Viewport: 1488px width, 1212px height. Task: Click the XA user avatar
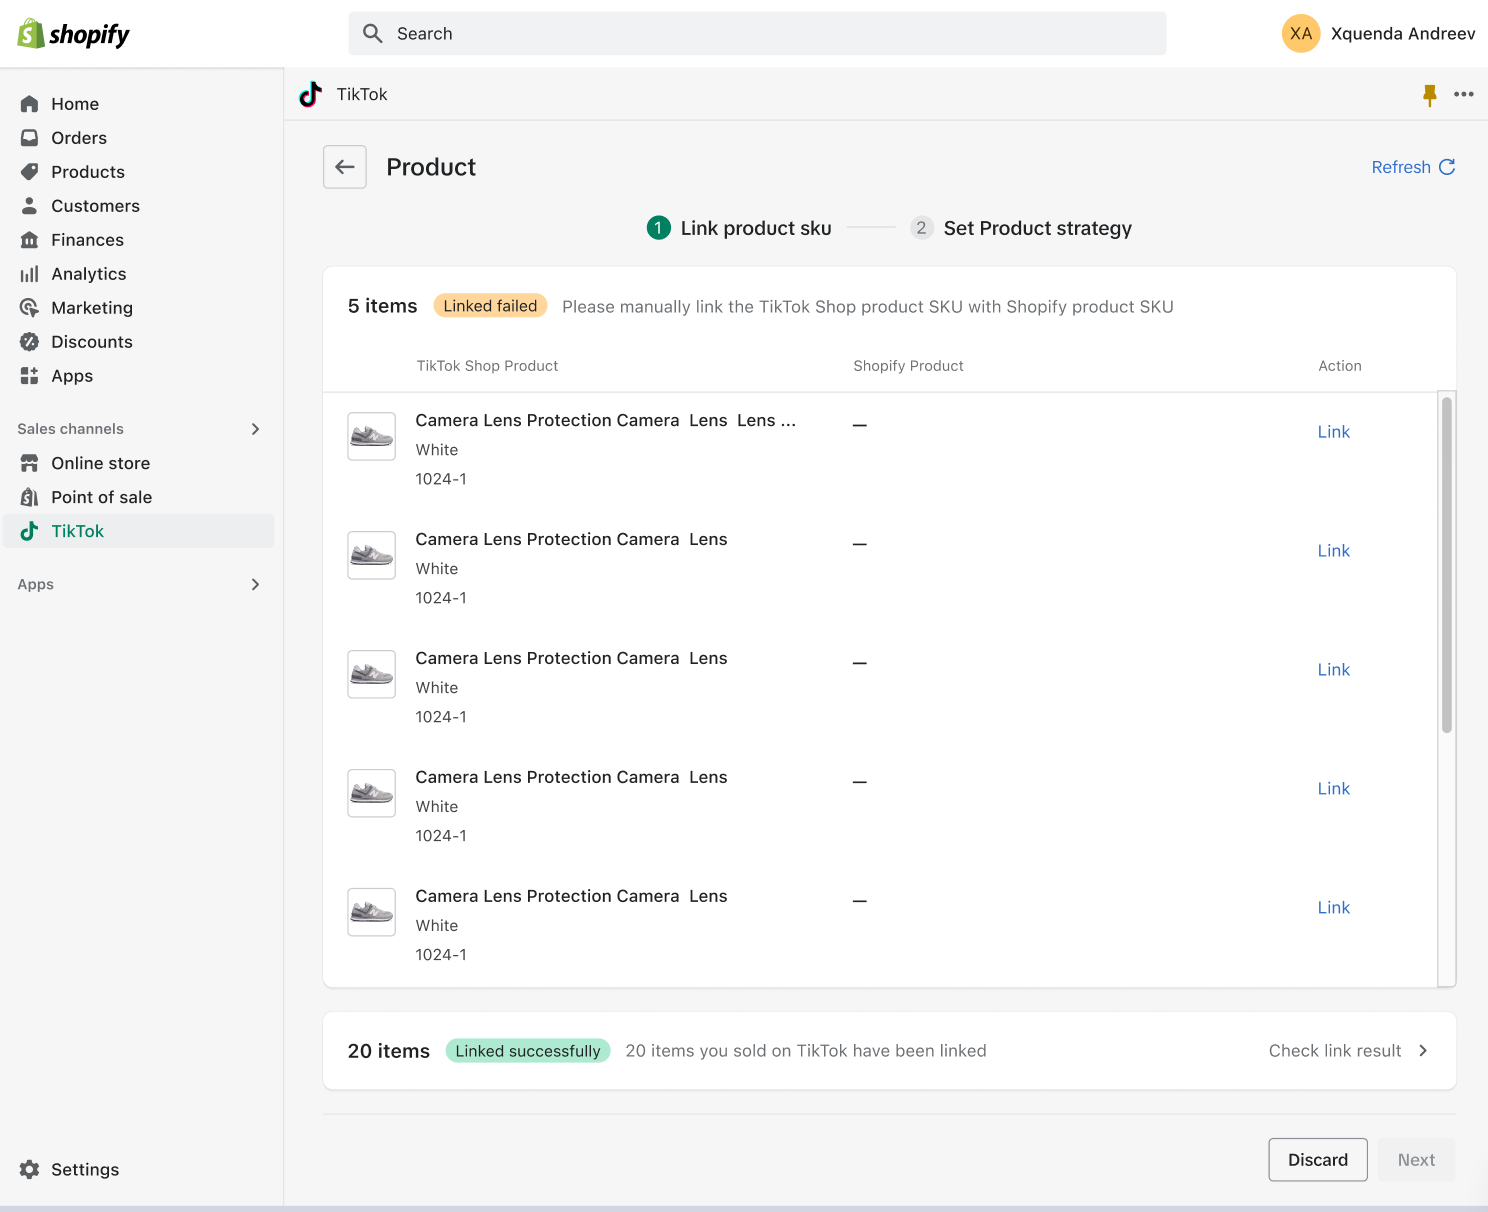[1300, 33]
